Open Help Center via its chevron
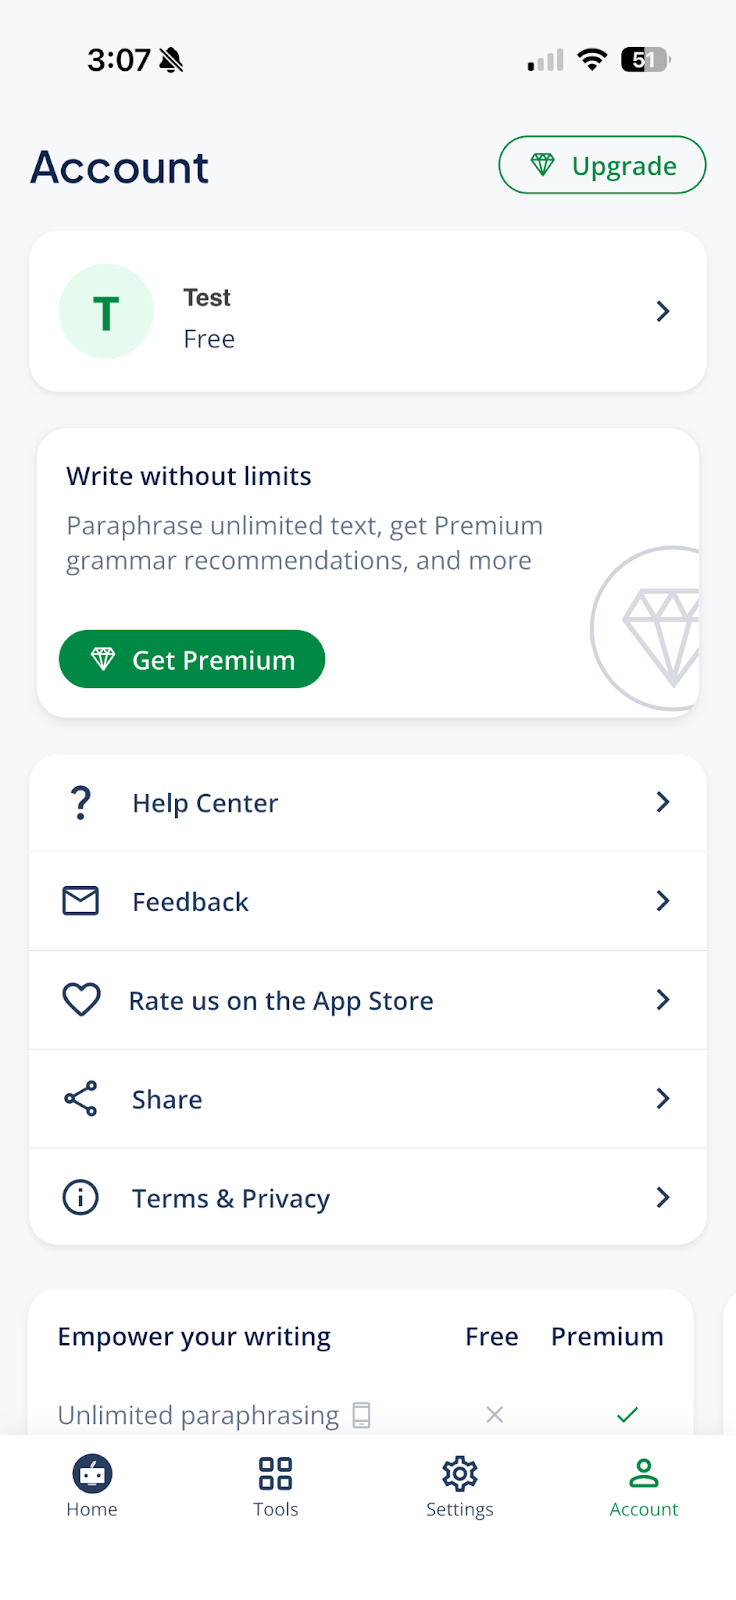 (662, 802)
